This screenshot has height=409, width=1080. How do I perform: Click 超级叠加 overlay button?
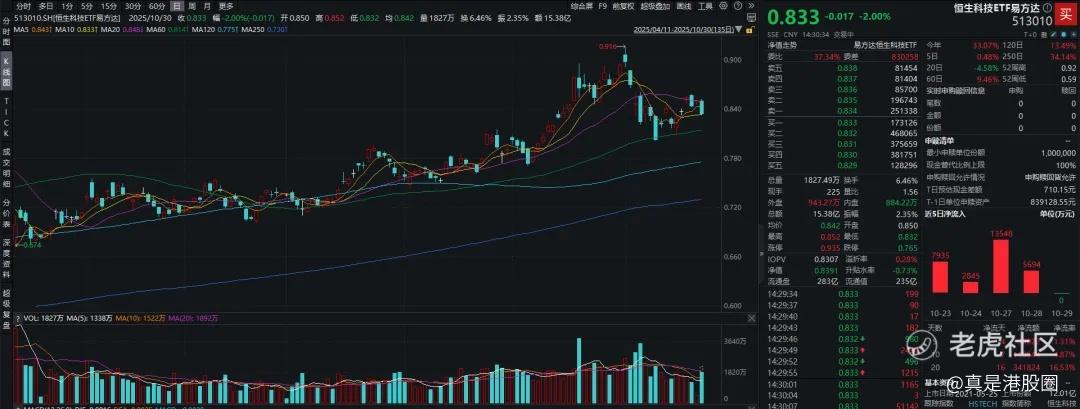pos(655,6)
